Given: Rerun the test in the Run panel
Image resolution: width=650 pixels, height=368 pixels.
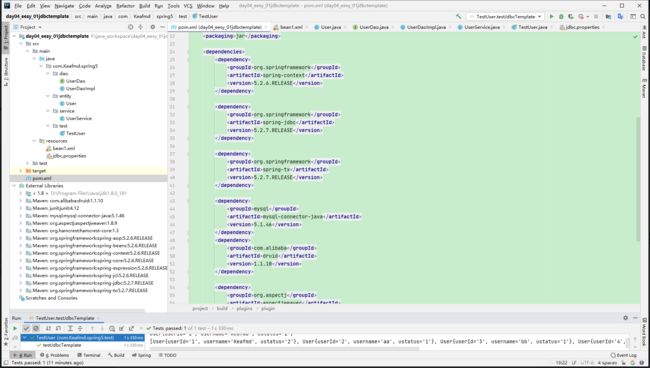Looking at the screenshot, I should click(15, 328).
